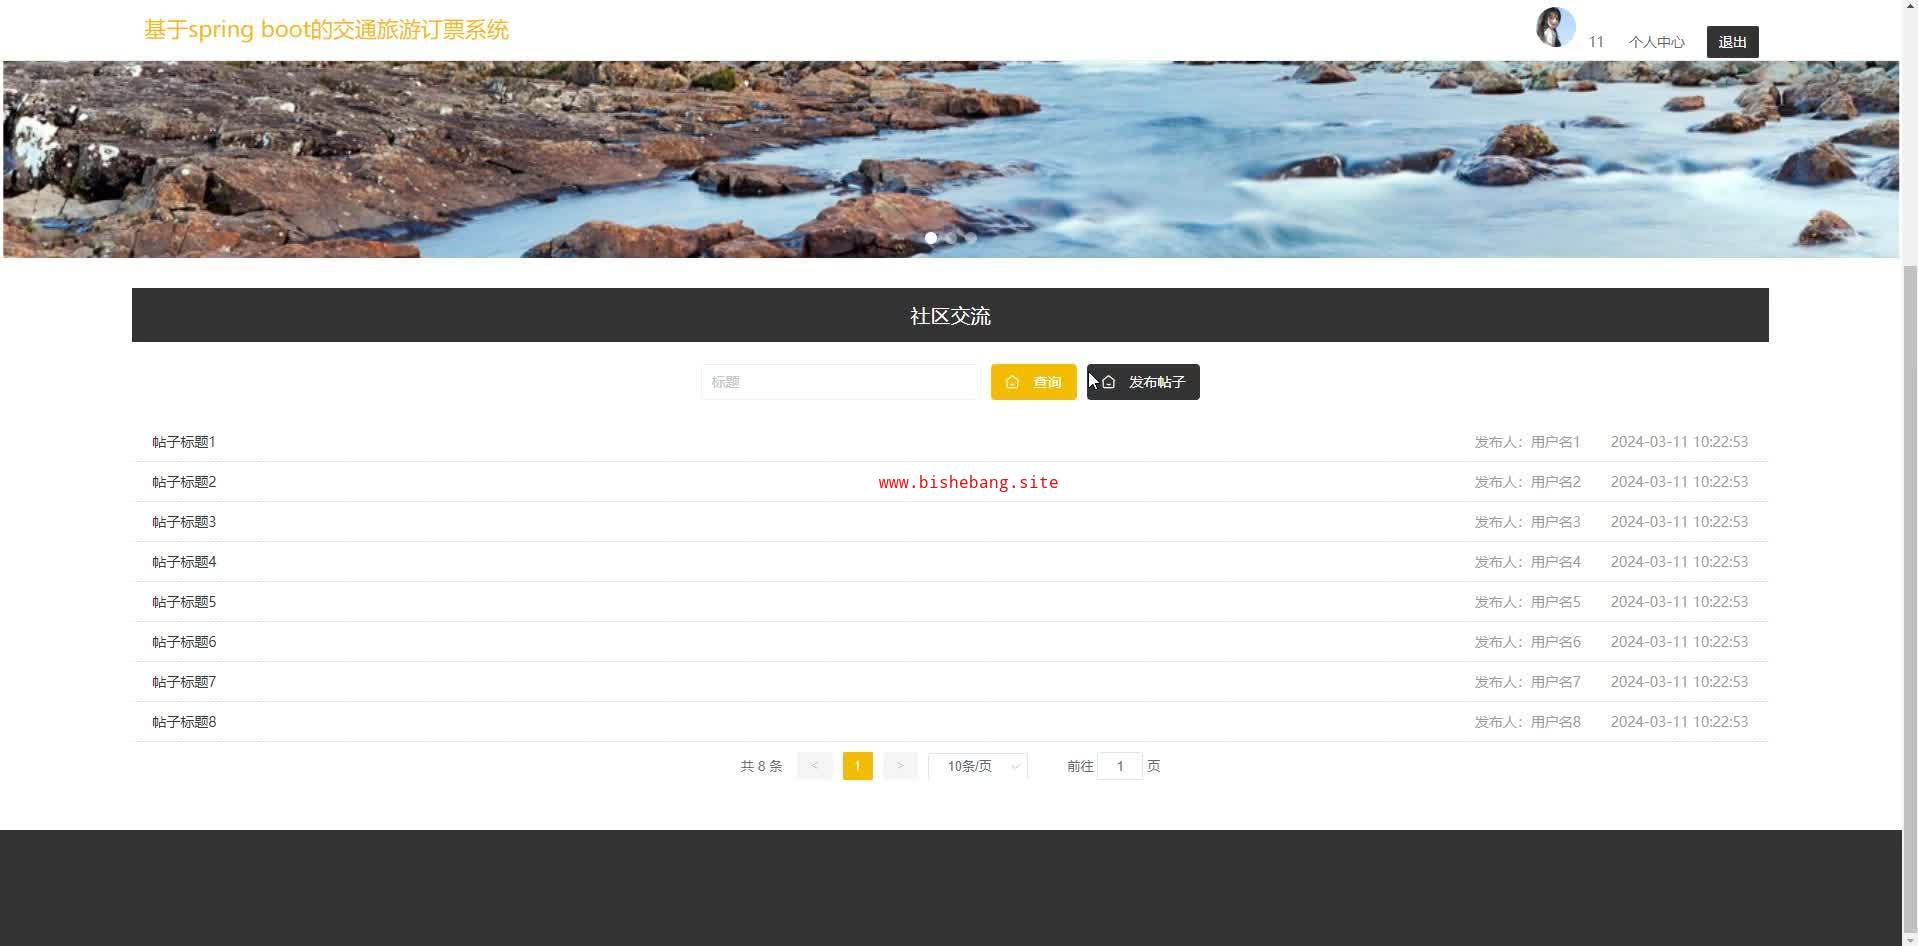The image size is (1918, 946).
Task: Focus the 标题 search input field
Action: [x=839, y=382]
